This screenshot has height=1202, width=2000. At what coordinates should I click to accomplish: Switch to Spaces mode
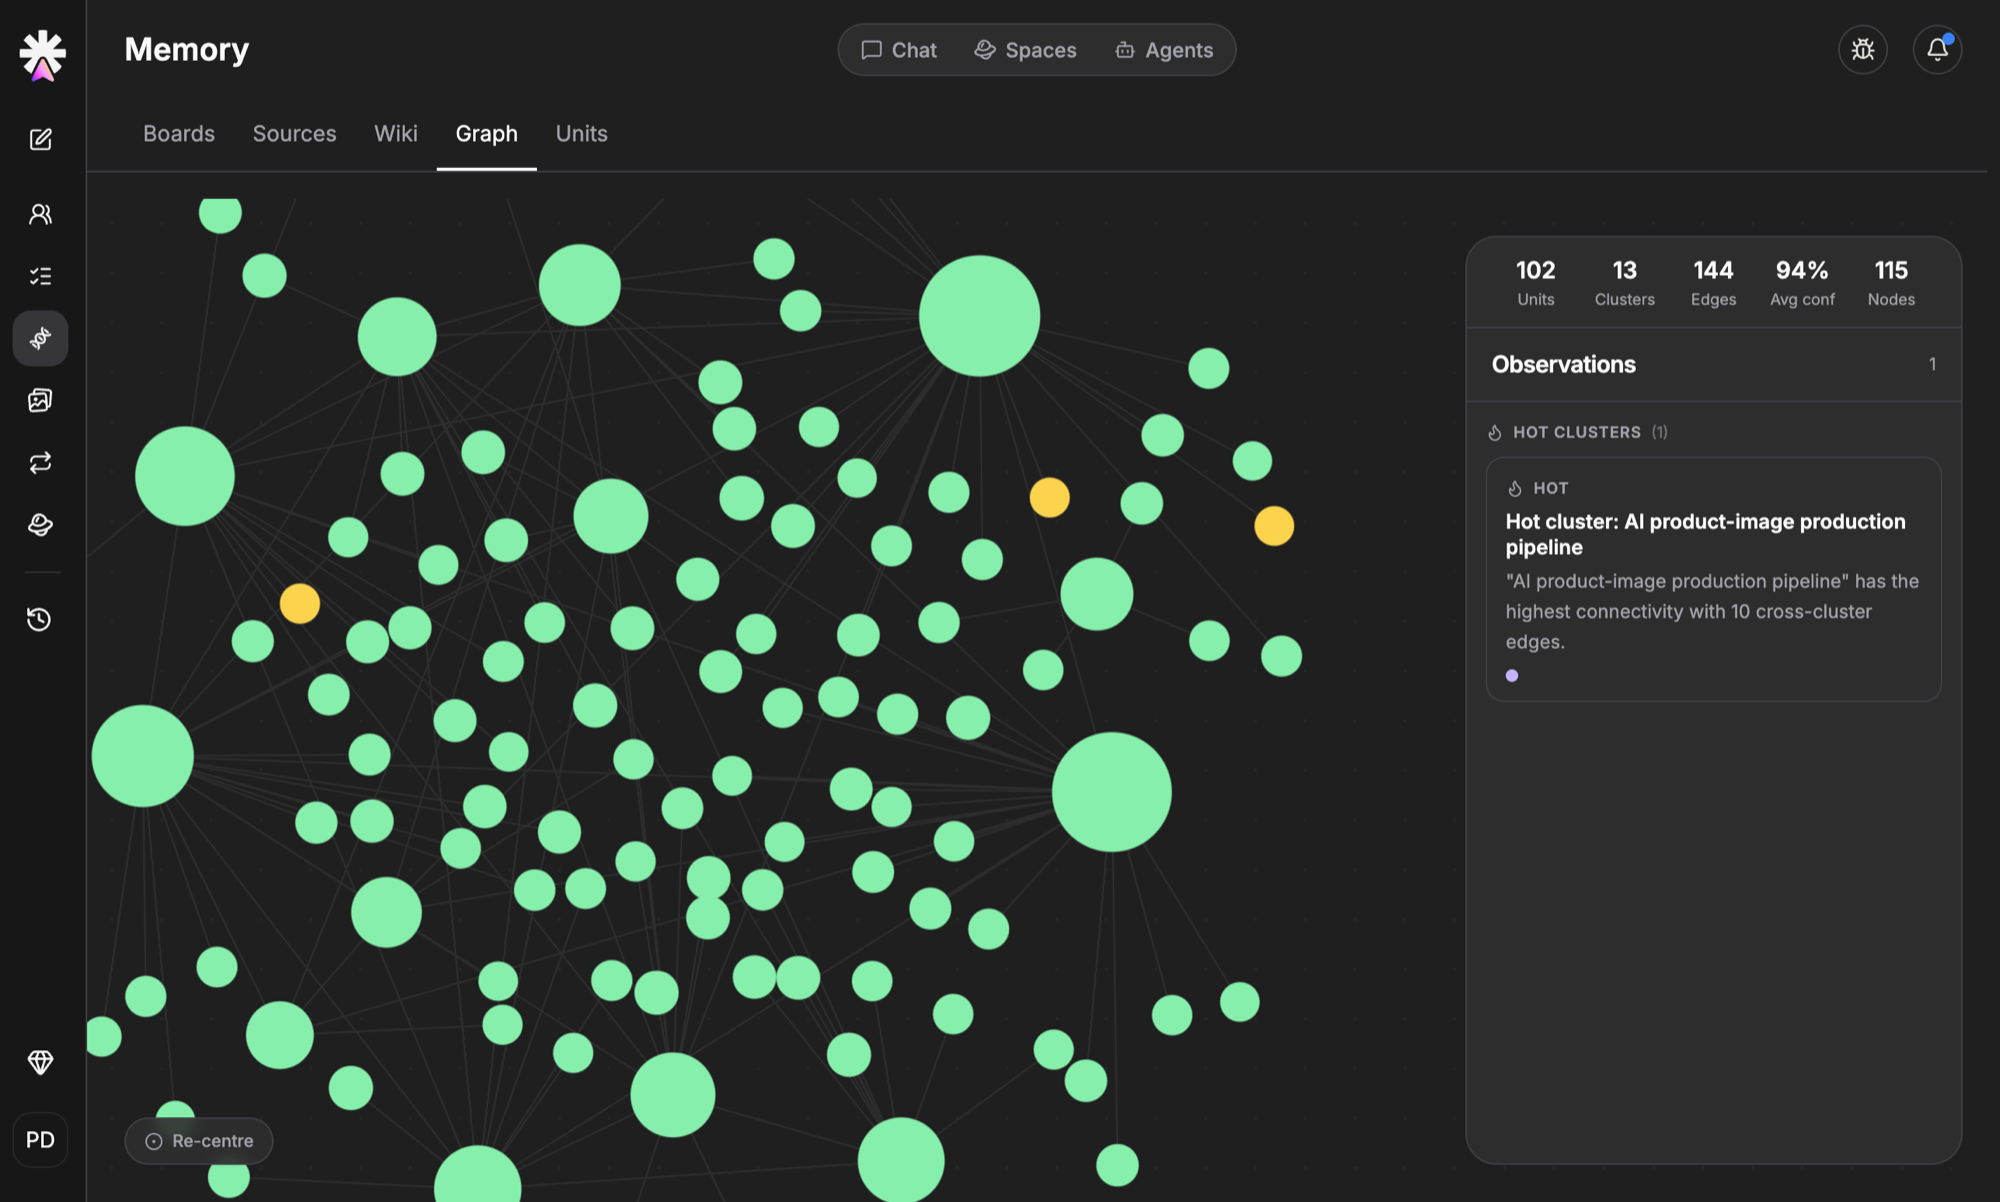(x=1025, y=50)
